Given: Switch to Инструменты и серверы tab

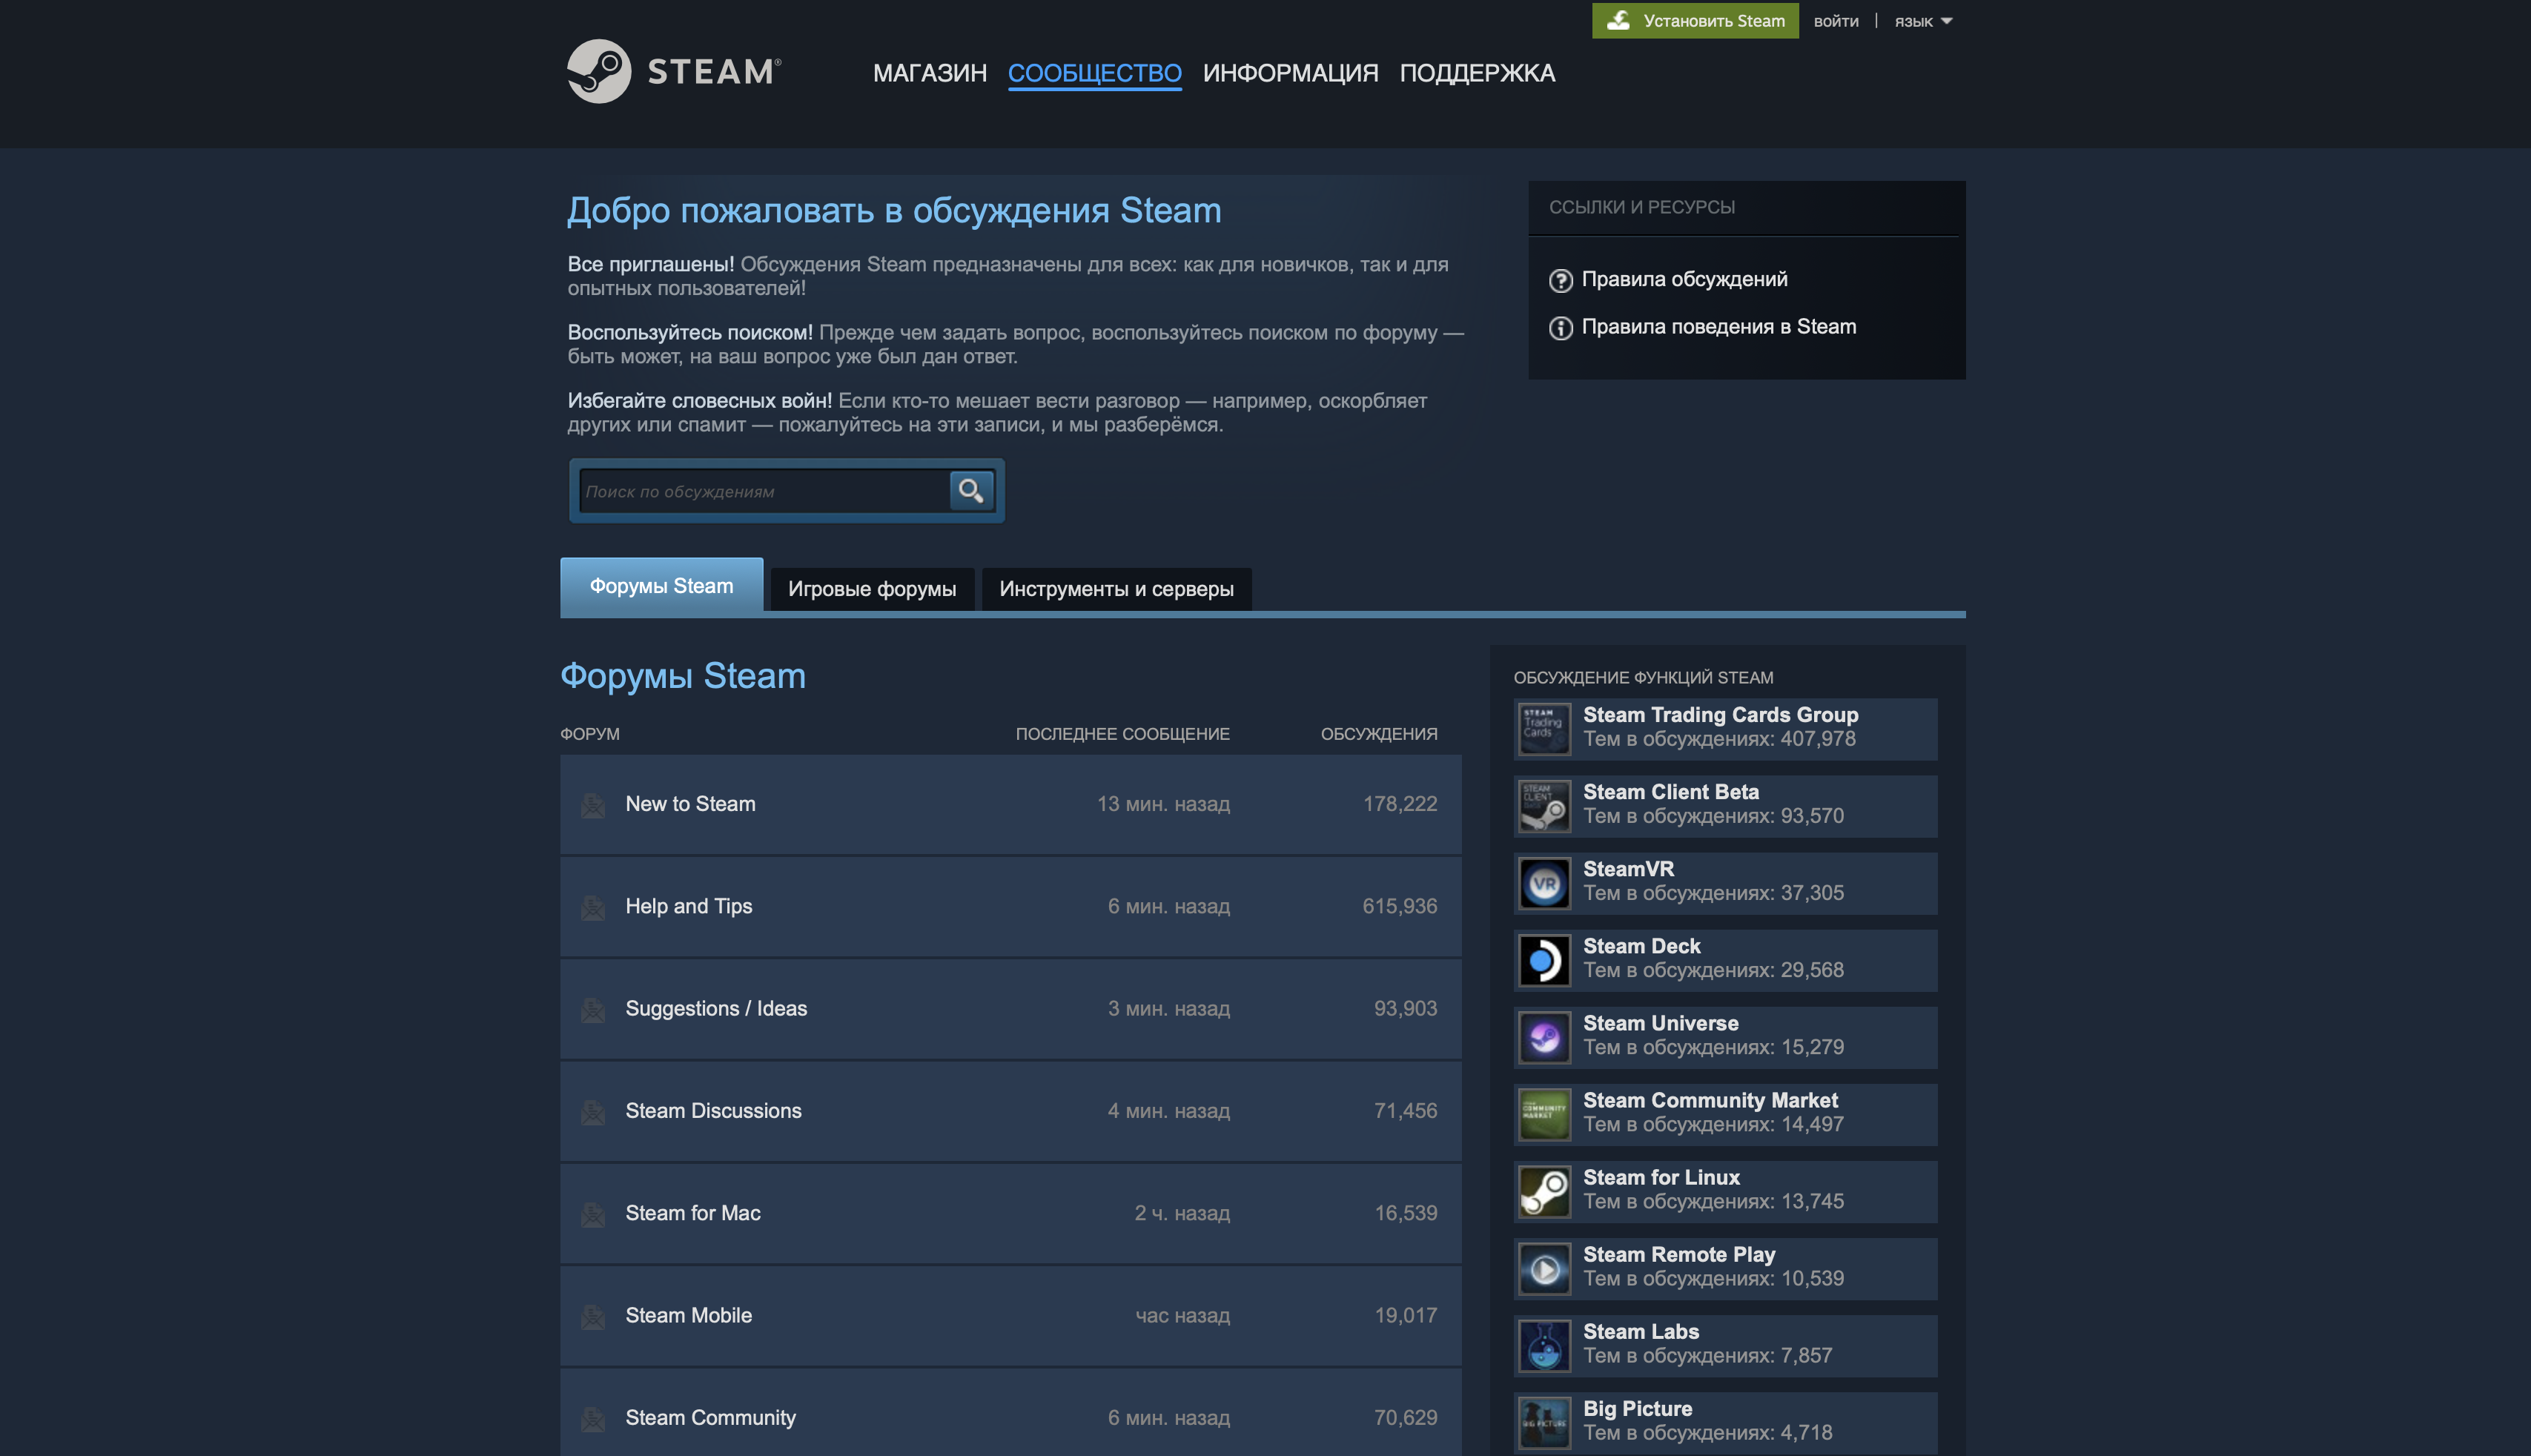Looking at the screenshot, I should 1116,589.
